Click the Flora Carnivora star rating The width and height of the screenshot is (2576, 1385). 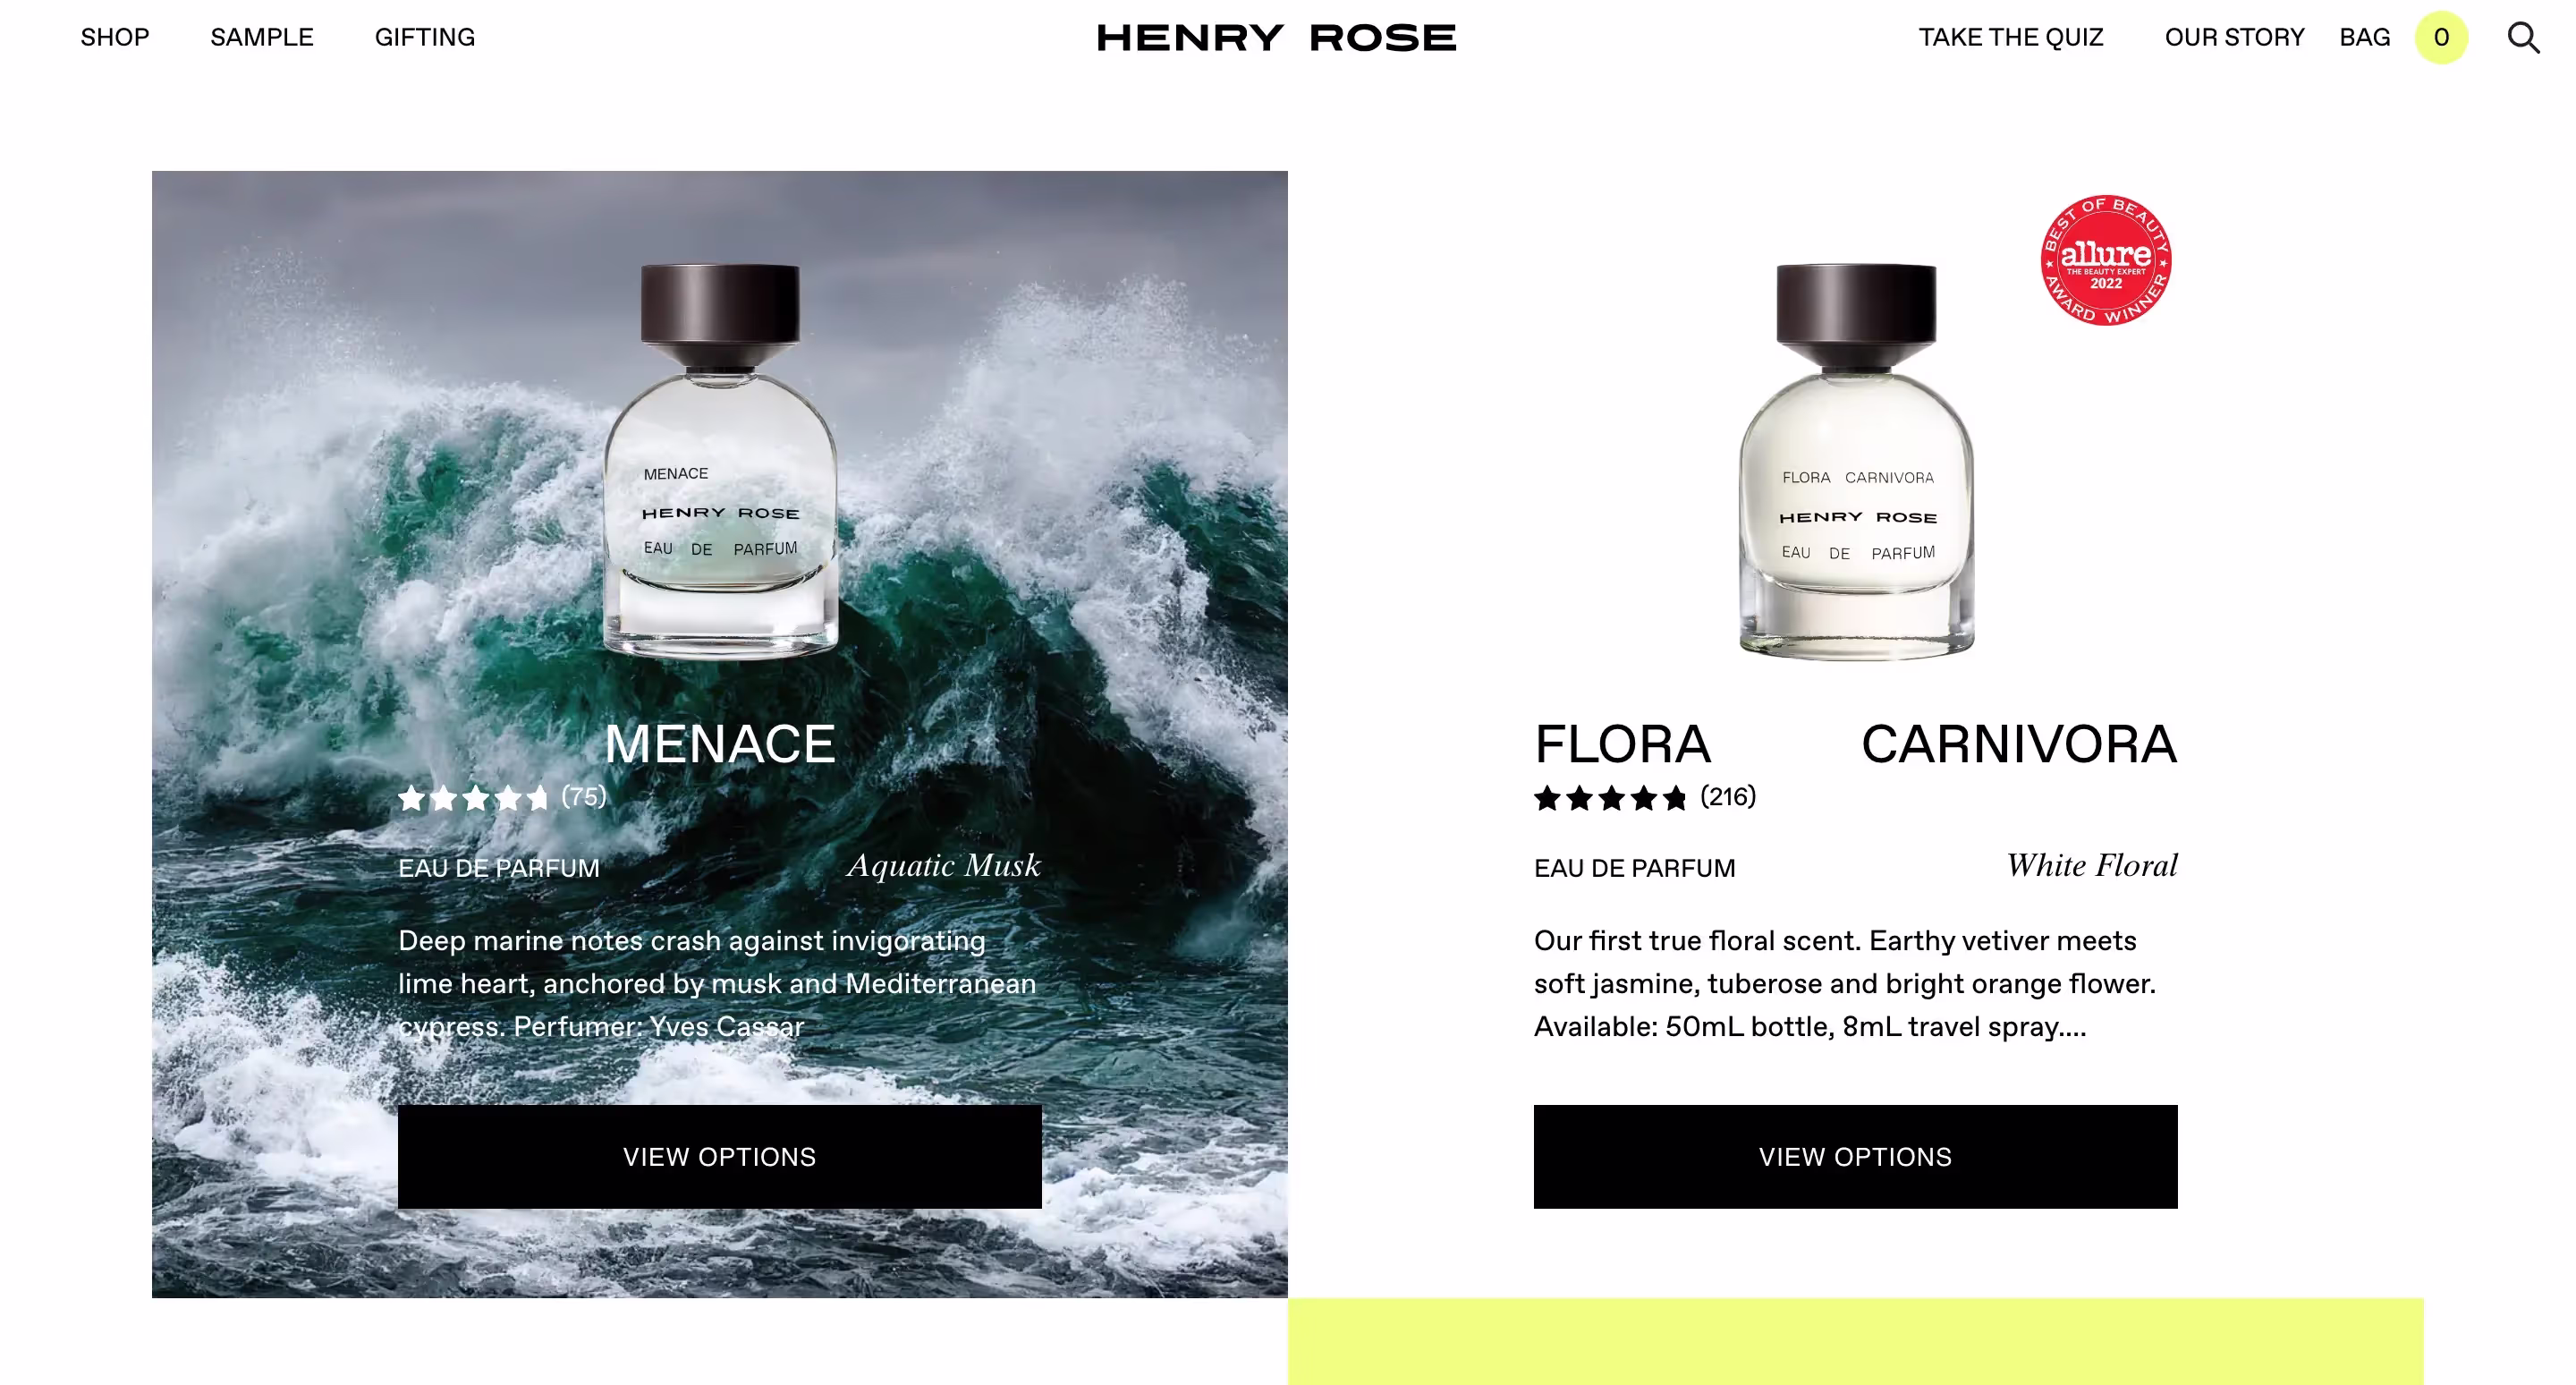click(x=1610, y=798)
